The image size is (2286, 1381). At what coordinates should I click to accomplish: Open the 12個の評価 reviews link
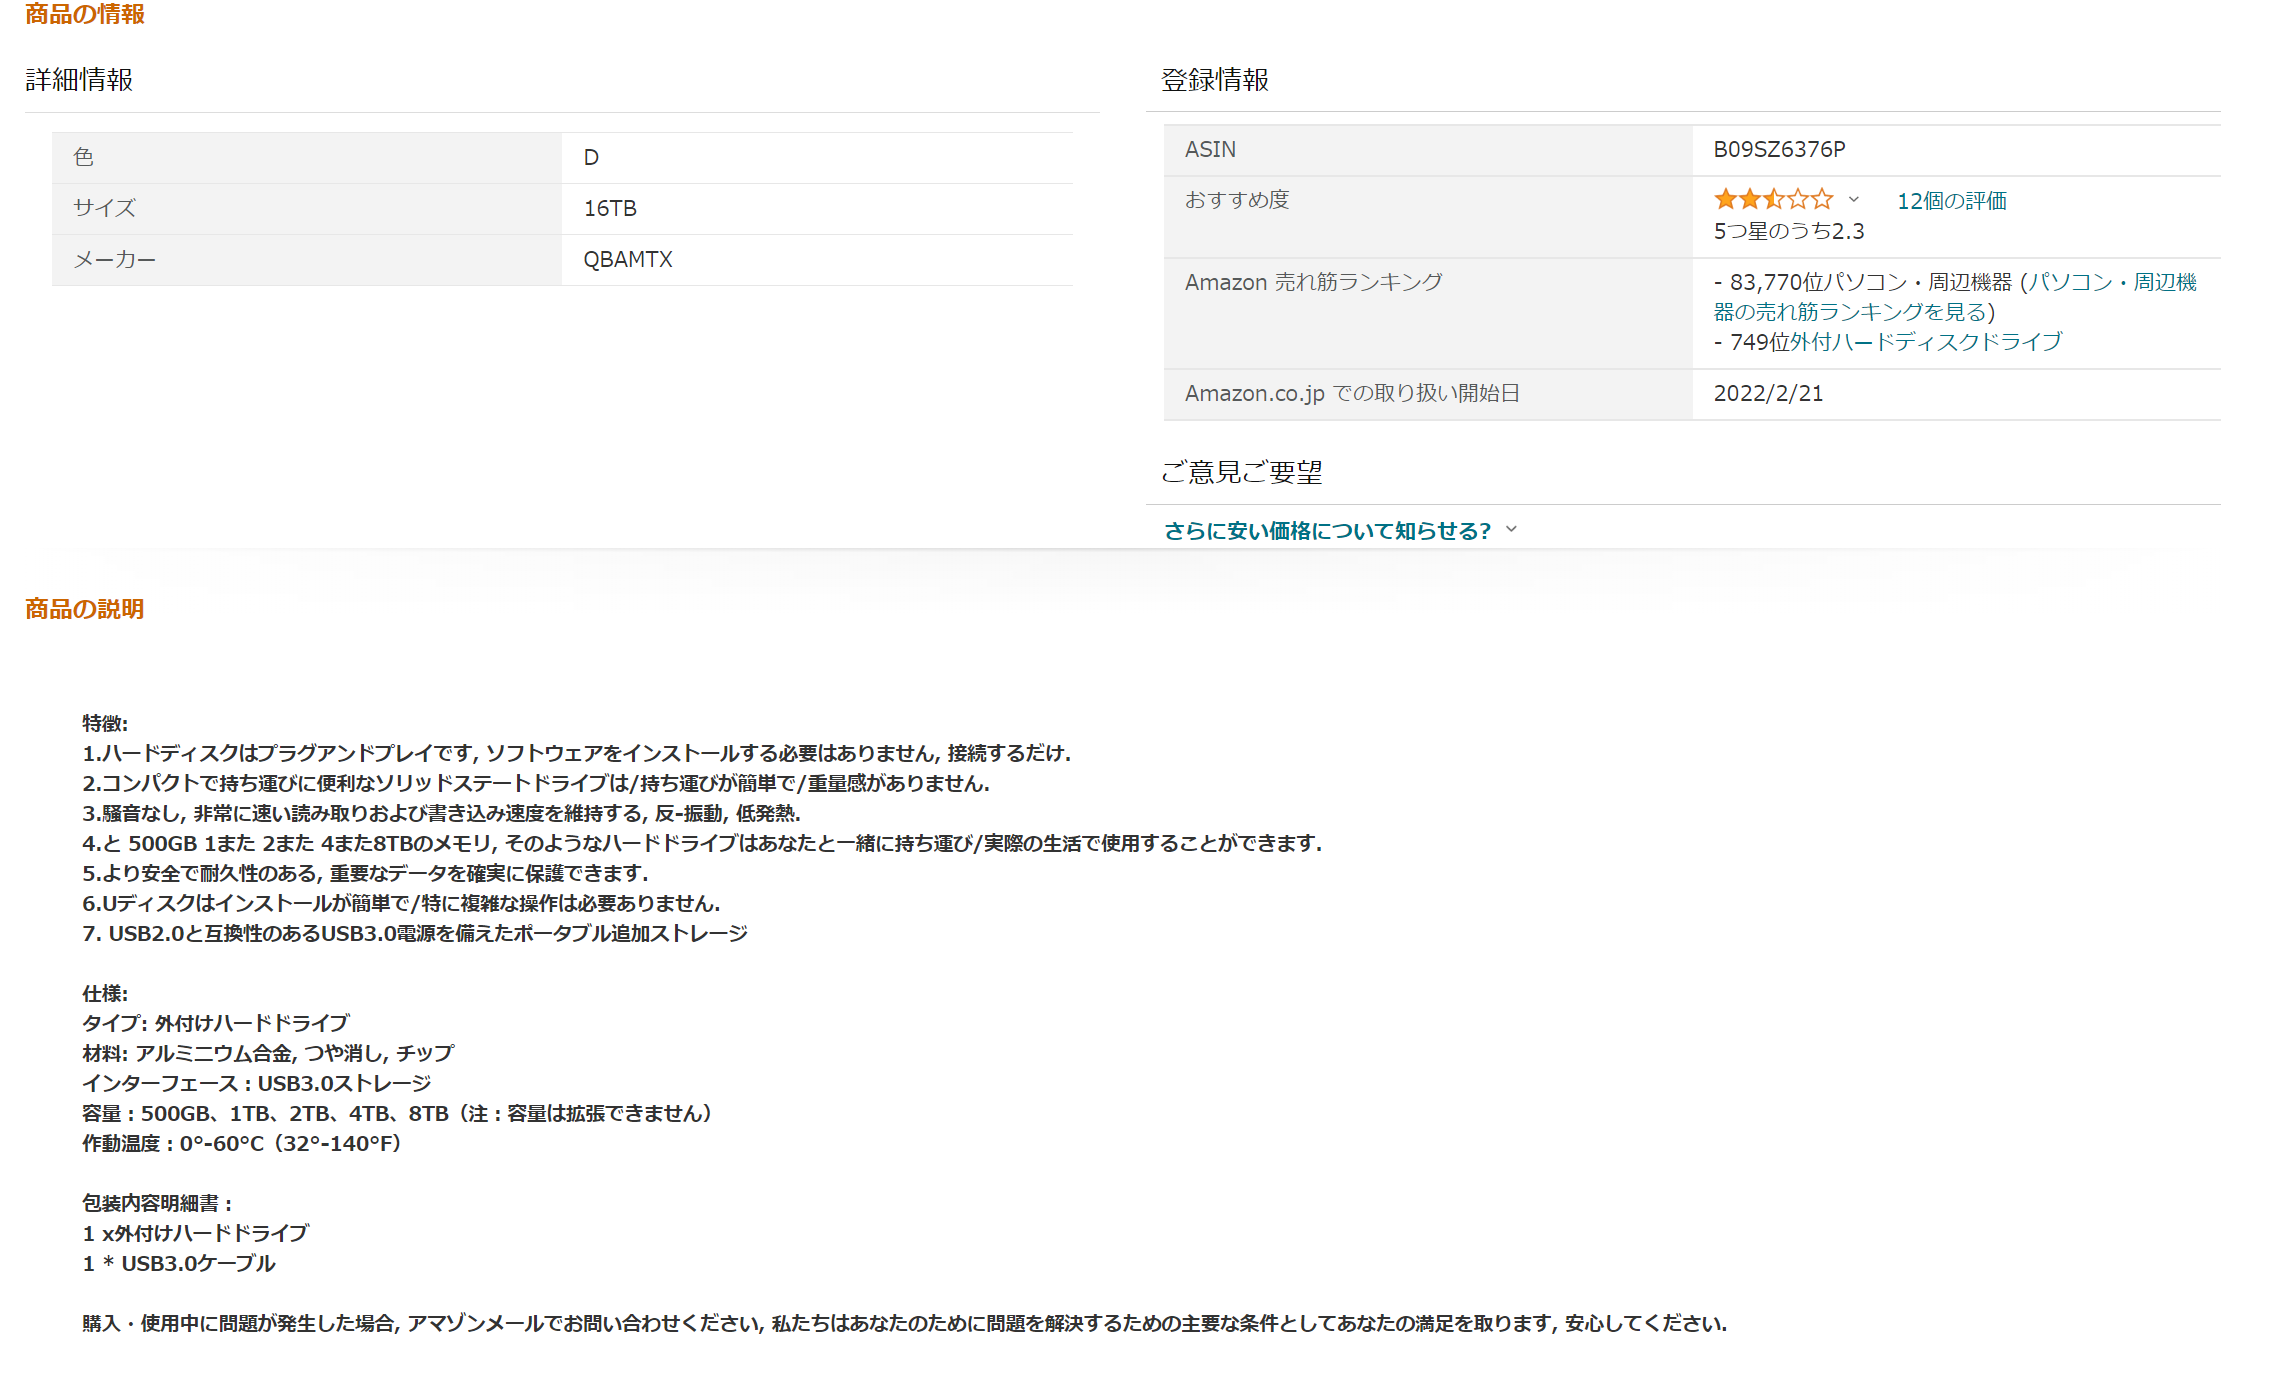1951,201
